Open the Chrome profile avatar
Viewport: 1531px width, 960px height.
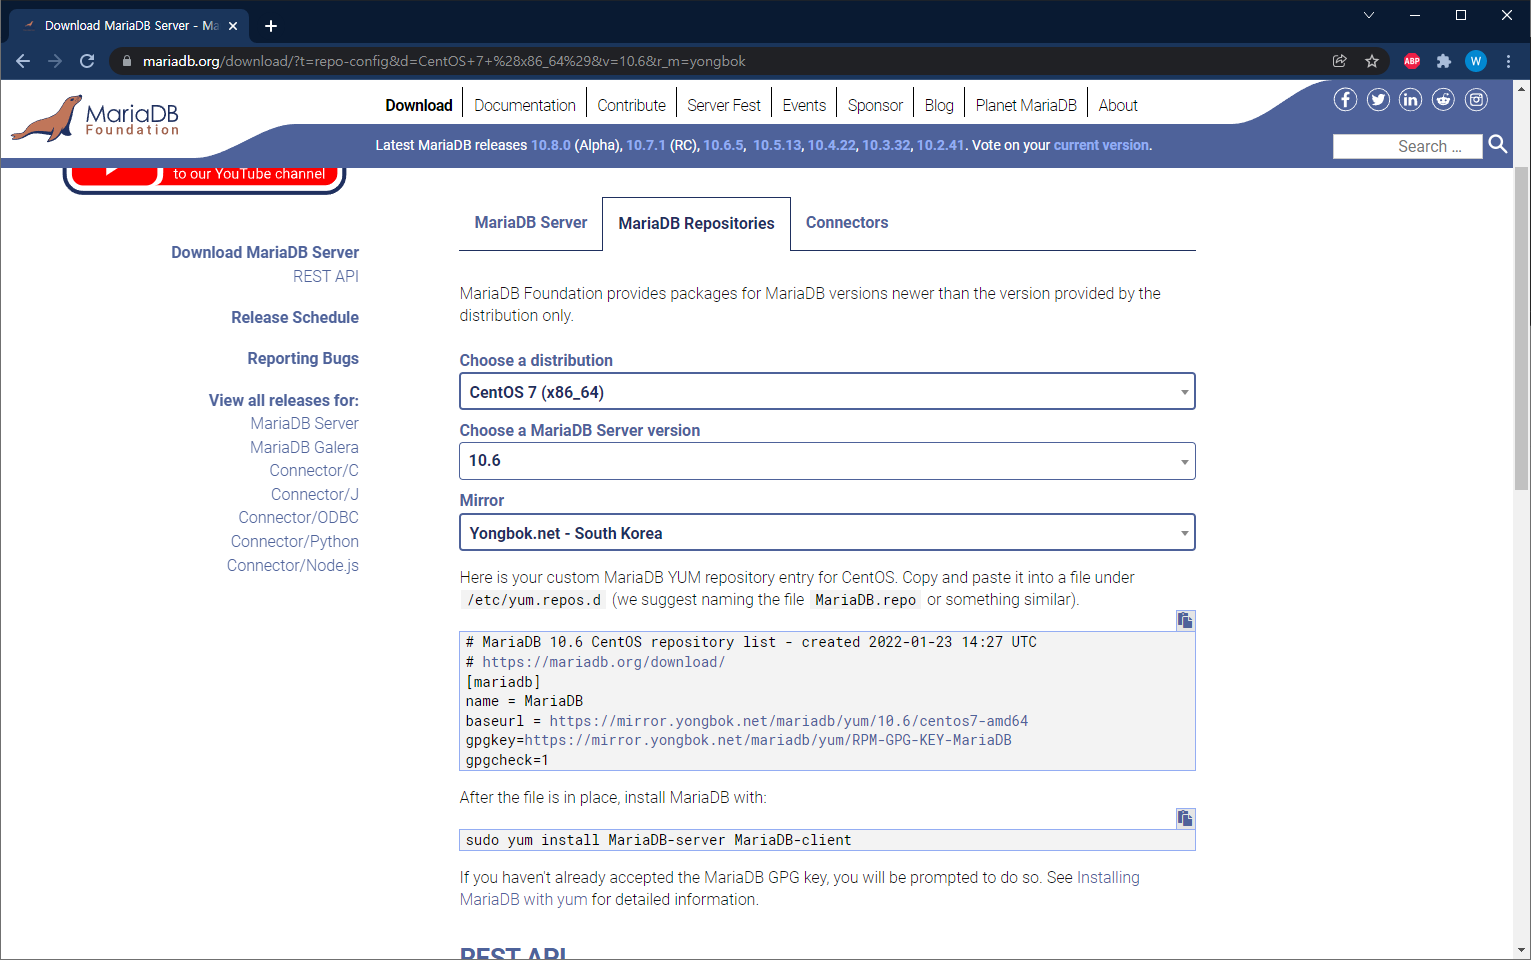tap(1476, 61)
